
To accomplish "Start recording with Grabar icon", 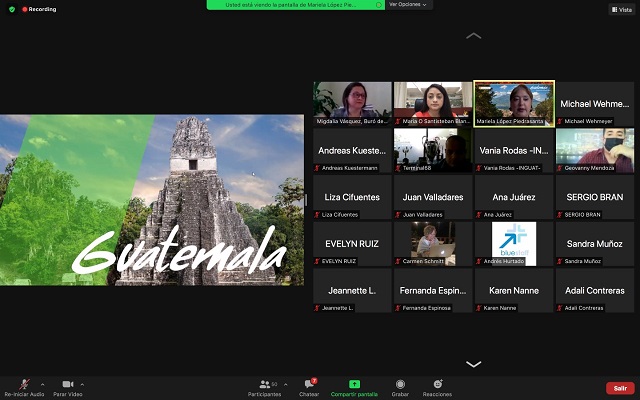I will [x=400, y=385].
